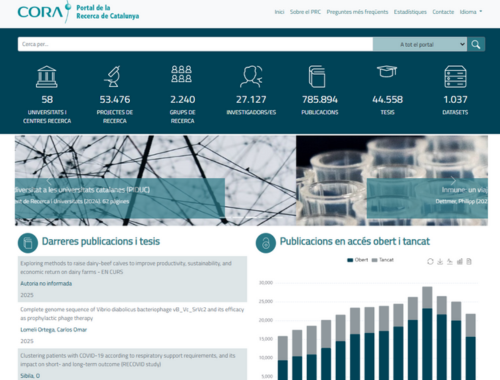
Task: Open the Datasets server icon
Action: point(455,77)
